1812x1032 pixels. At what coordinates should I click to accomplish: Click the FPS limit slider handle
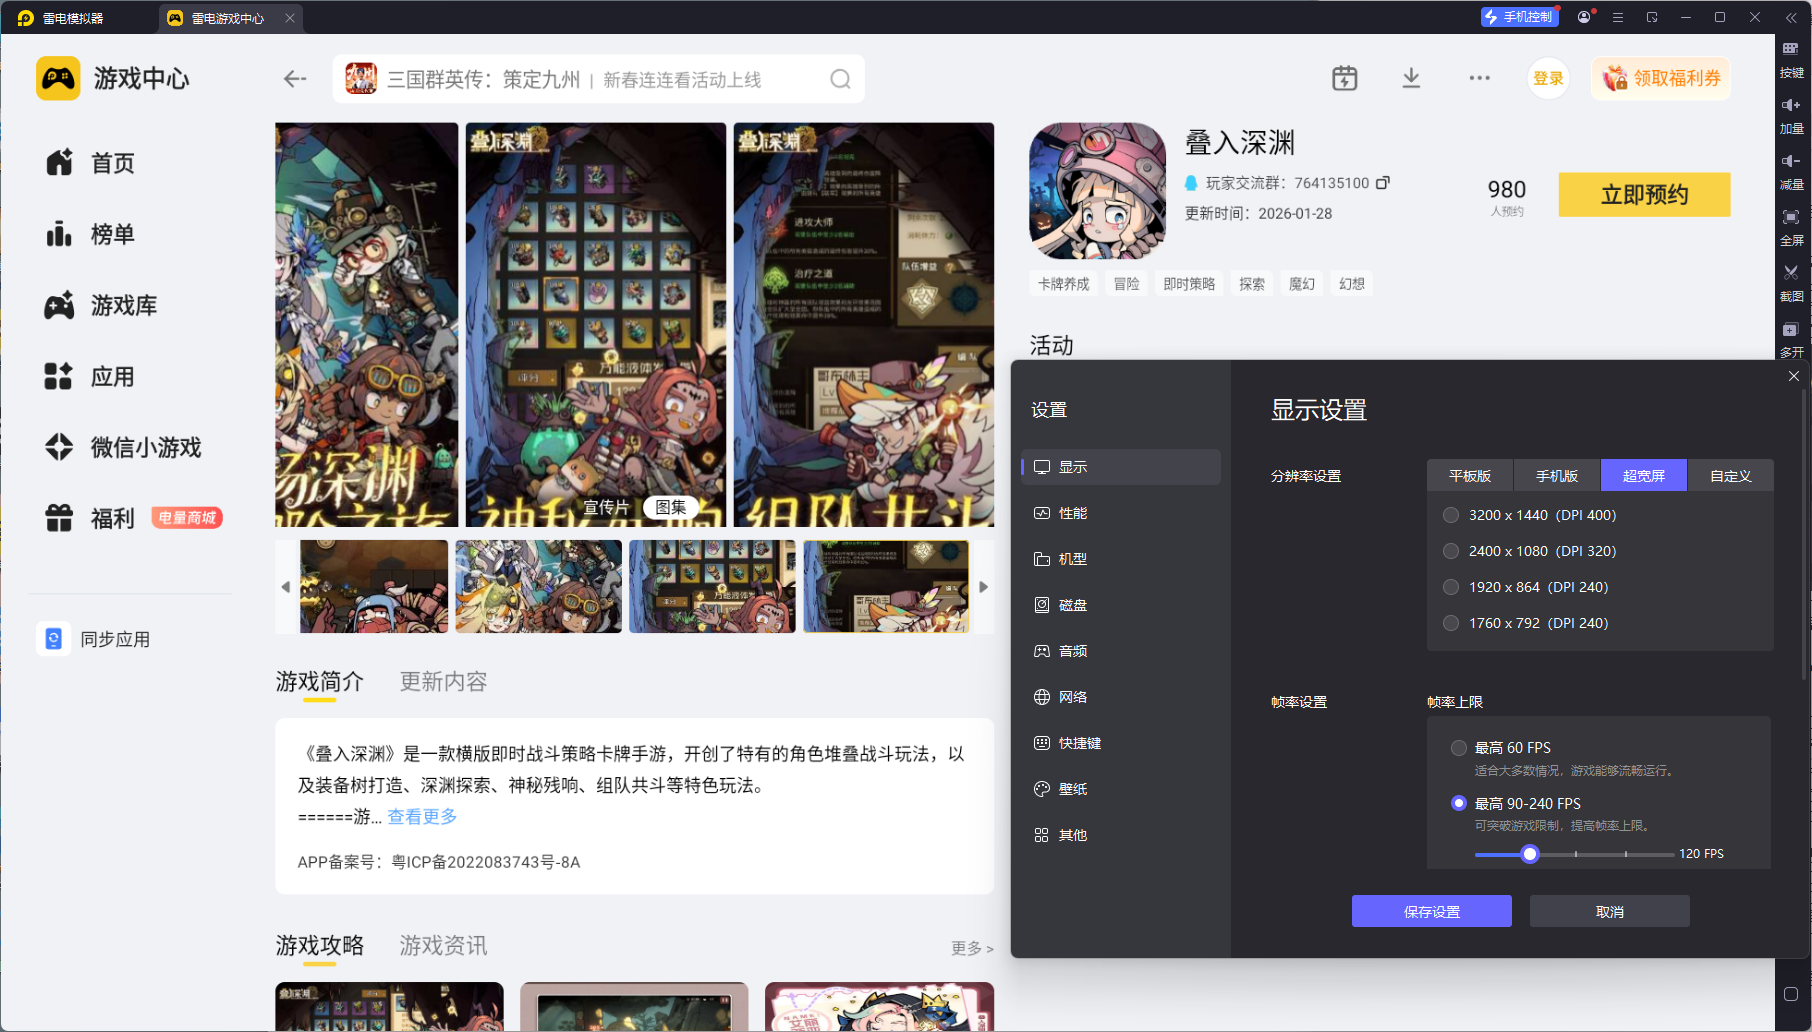pos(1530,854)
